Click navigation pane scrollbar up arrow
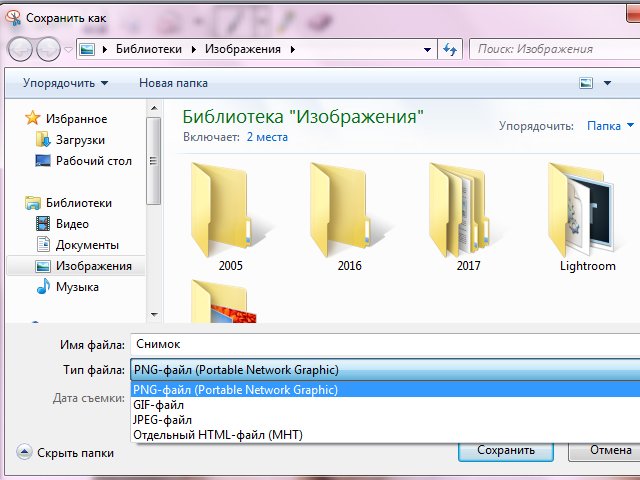 point(154,109)
